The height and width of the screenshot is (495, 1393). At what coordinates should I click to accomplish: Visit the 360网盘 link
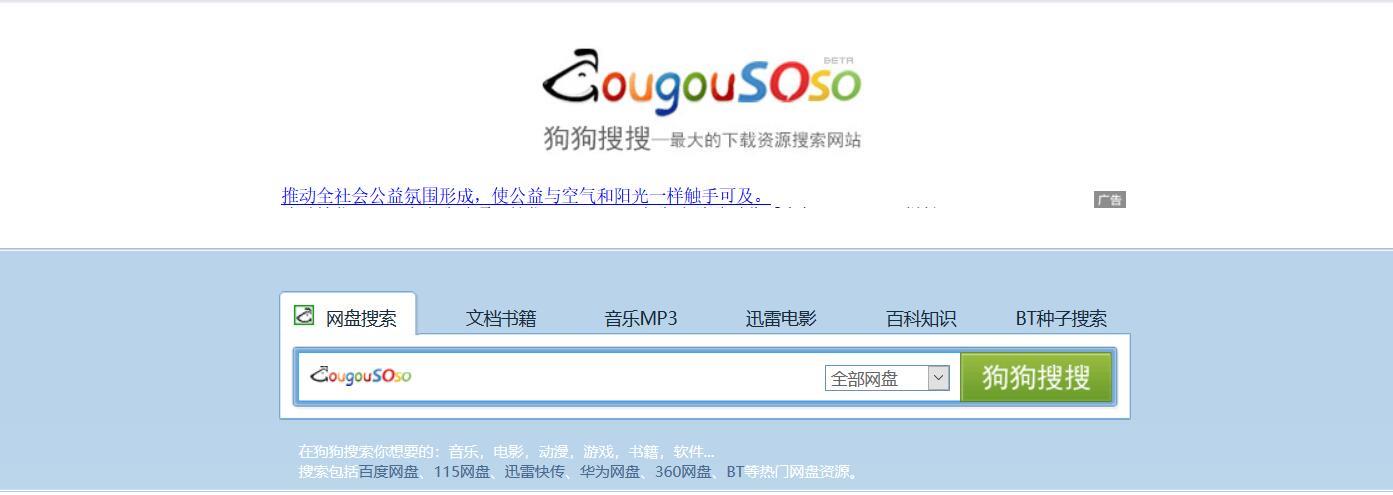pos(683,472)
